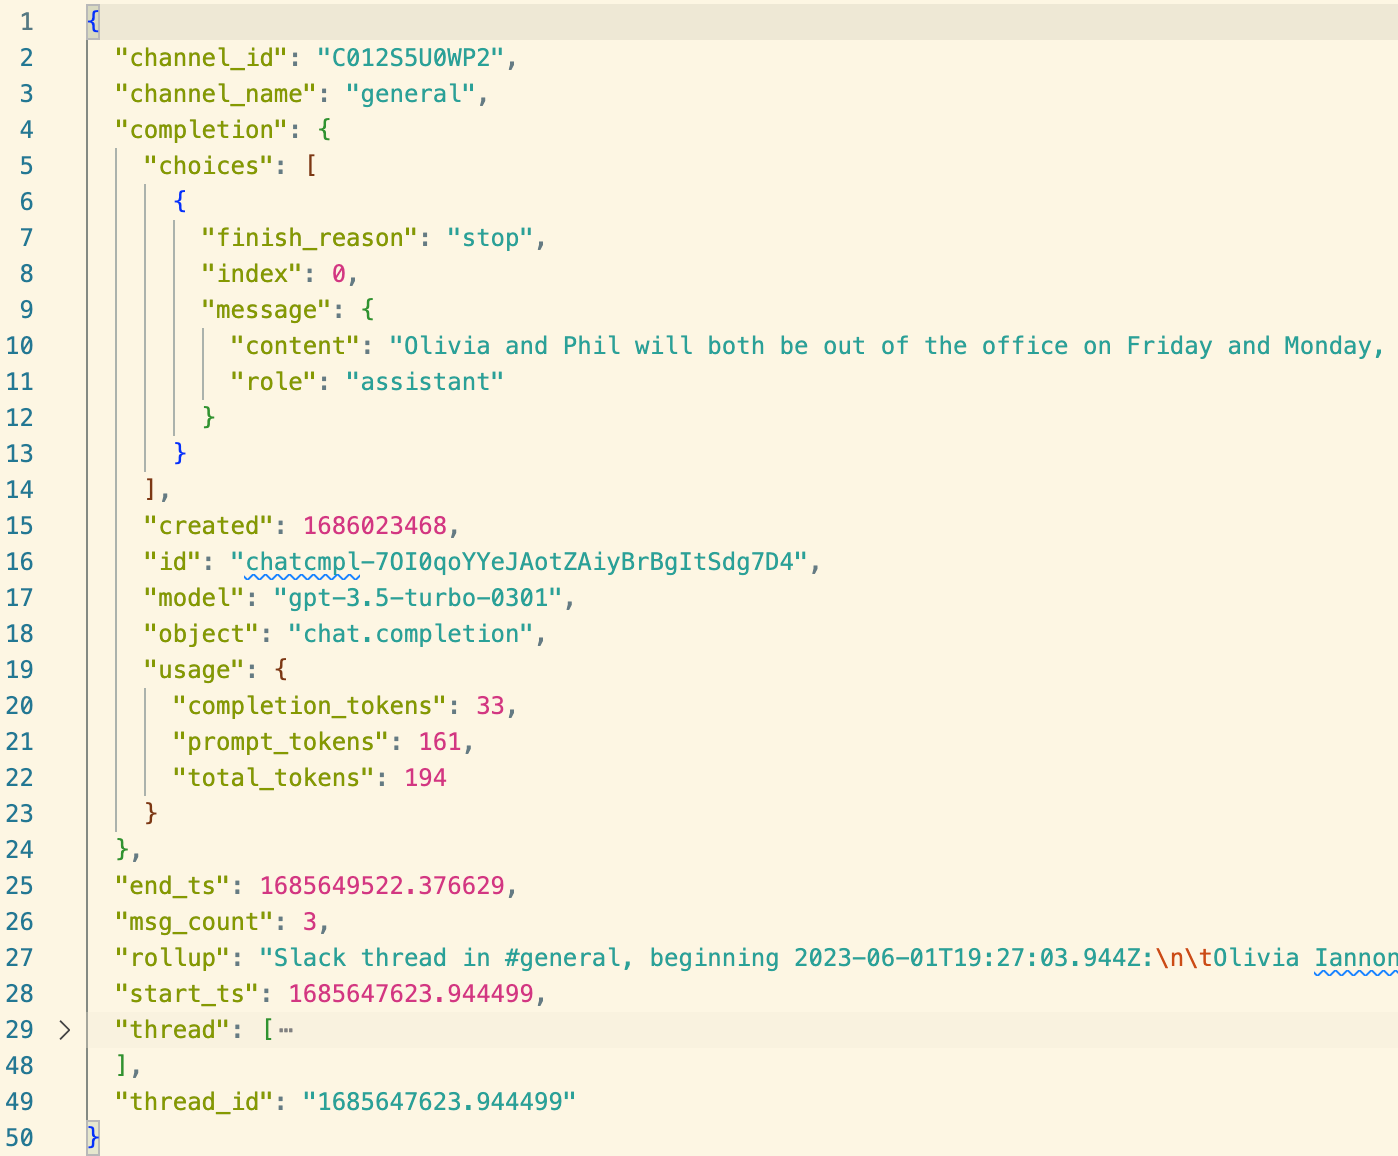Select the value "C012S5U0WP2"
This screenshot has width=1398, height=1156.
click(411, 58)
